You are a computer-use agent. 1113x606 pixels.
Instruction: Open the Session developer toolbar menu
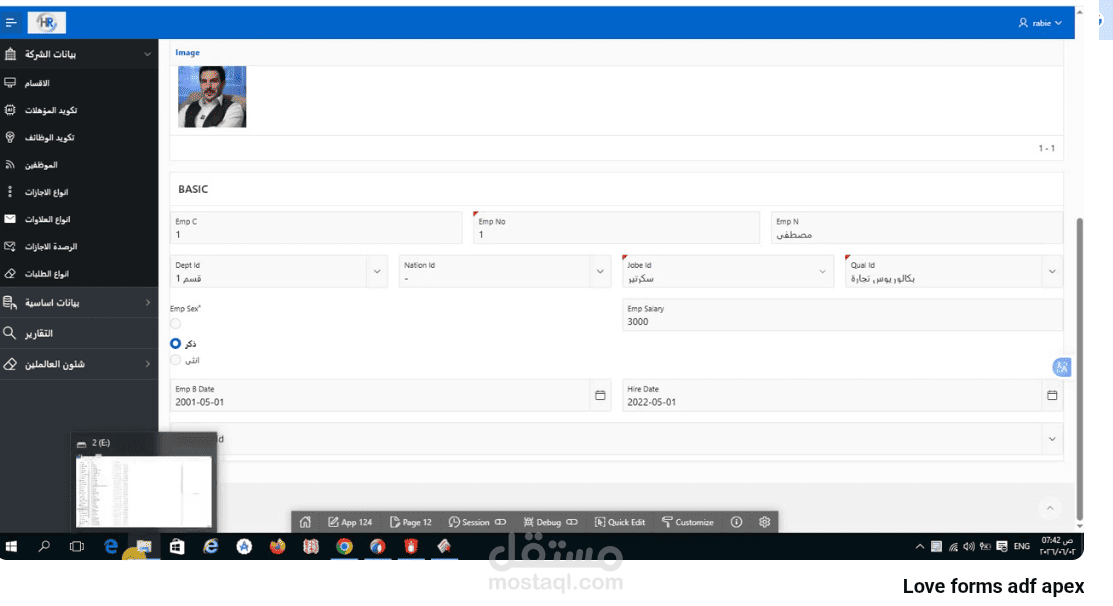[477, 522]
